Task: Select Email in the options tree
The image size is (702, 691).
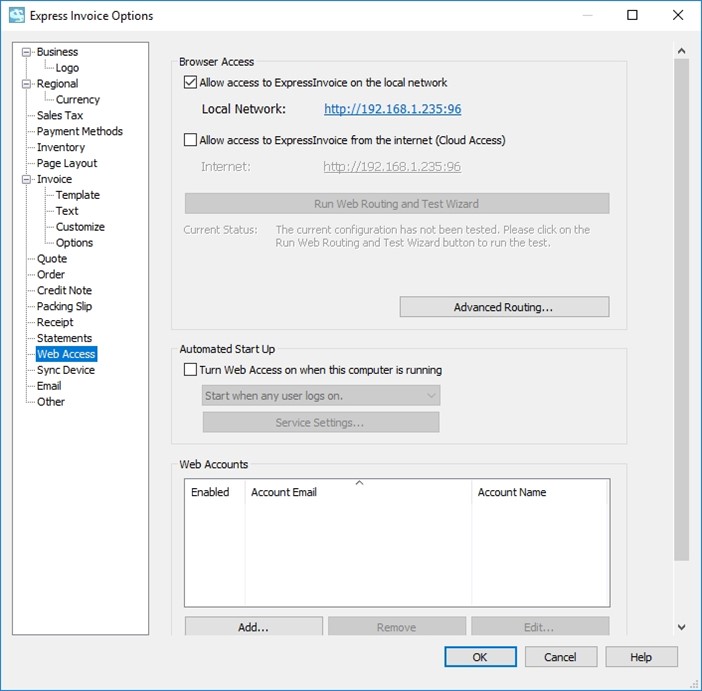Action: pos(49,386)
